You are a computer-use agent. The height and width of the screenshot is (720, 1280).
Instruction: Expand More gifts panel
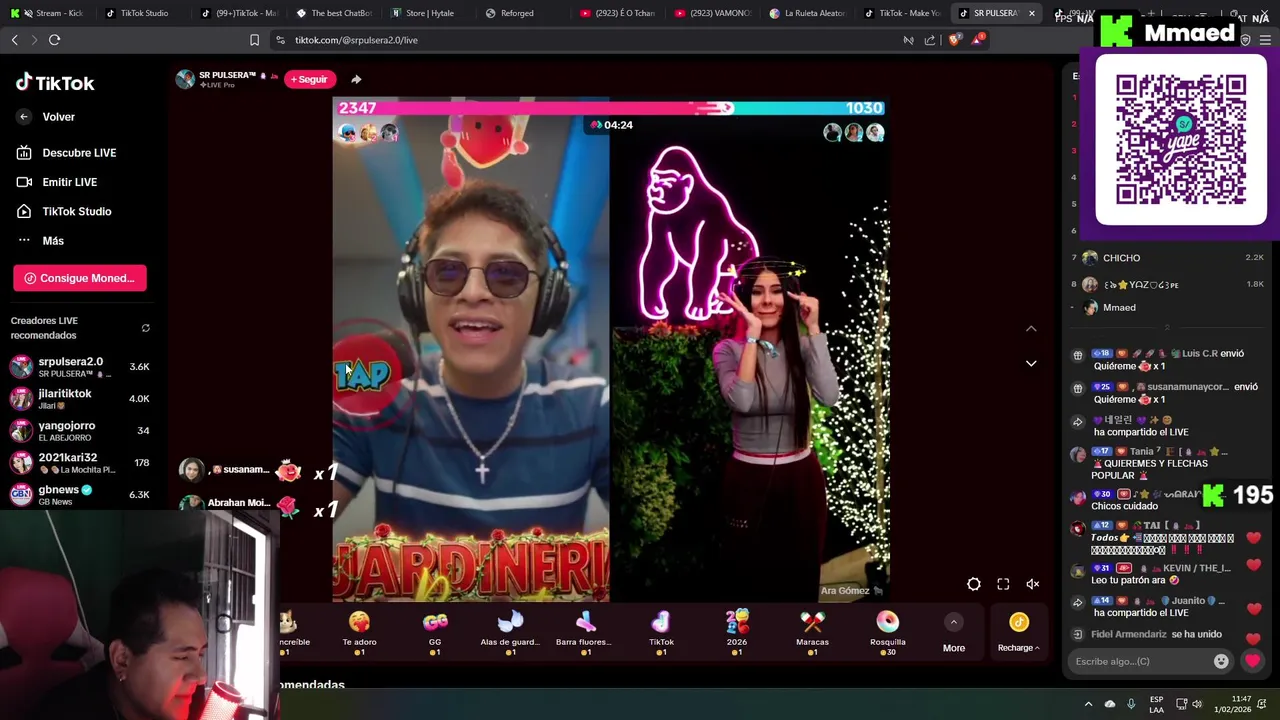954,634
